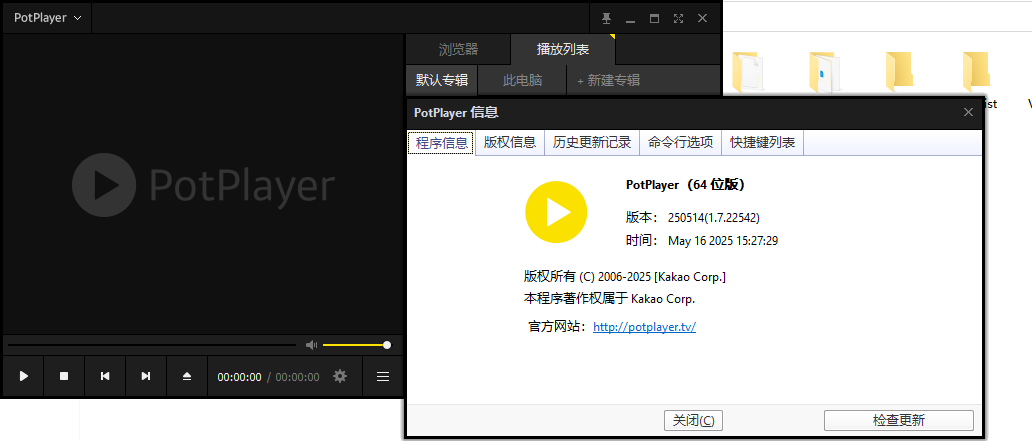The height and width of the screenshot is (441, 1032).
Task: Open the 此电脑 album tab
Action: point(522,80)
